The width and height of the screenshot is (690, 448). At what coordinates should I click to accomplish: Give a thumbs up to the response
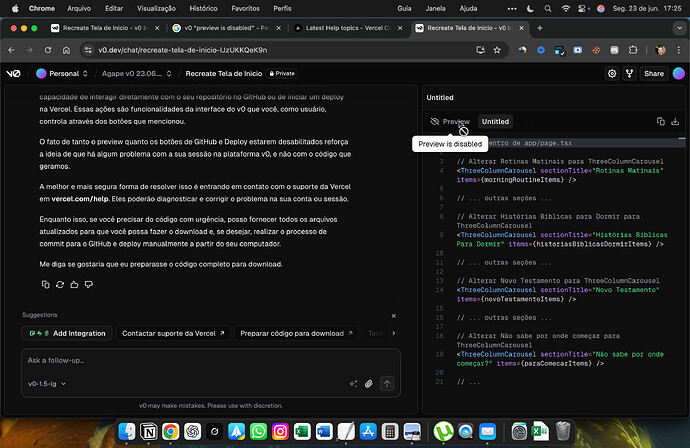74,284
